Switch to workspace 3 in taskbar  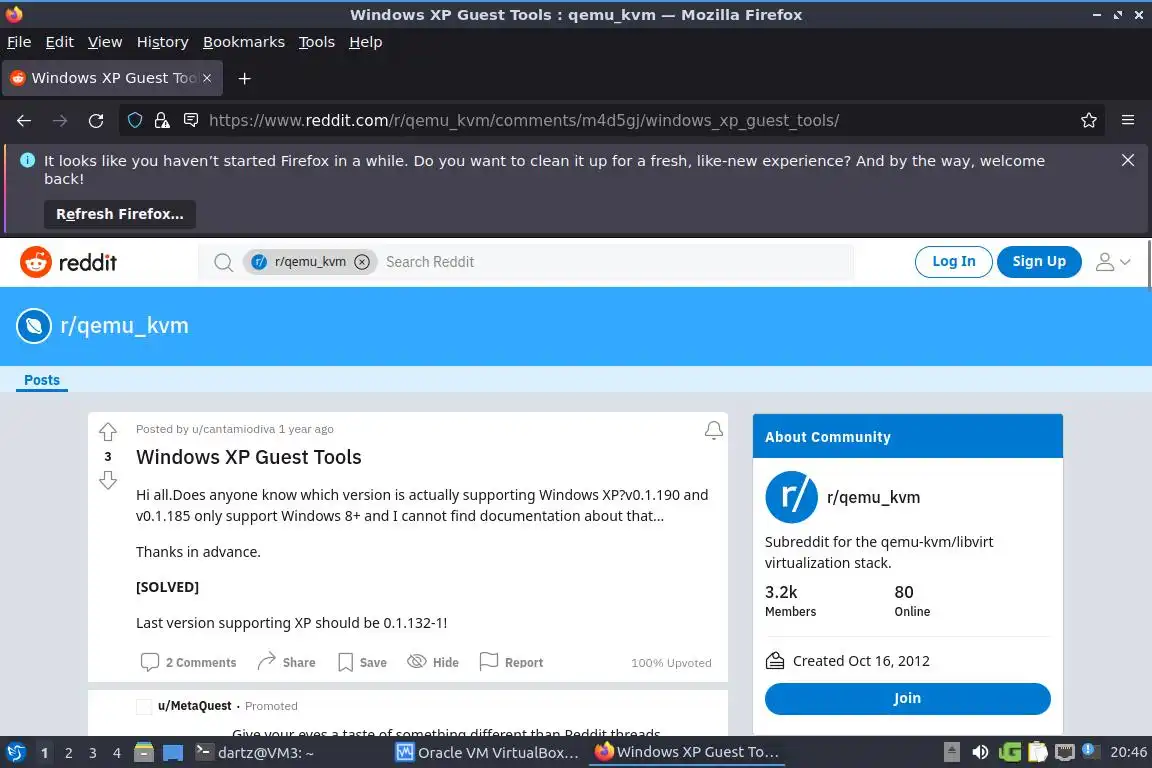pyautogui.click(x=93, y=753)
